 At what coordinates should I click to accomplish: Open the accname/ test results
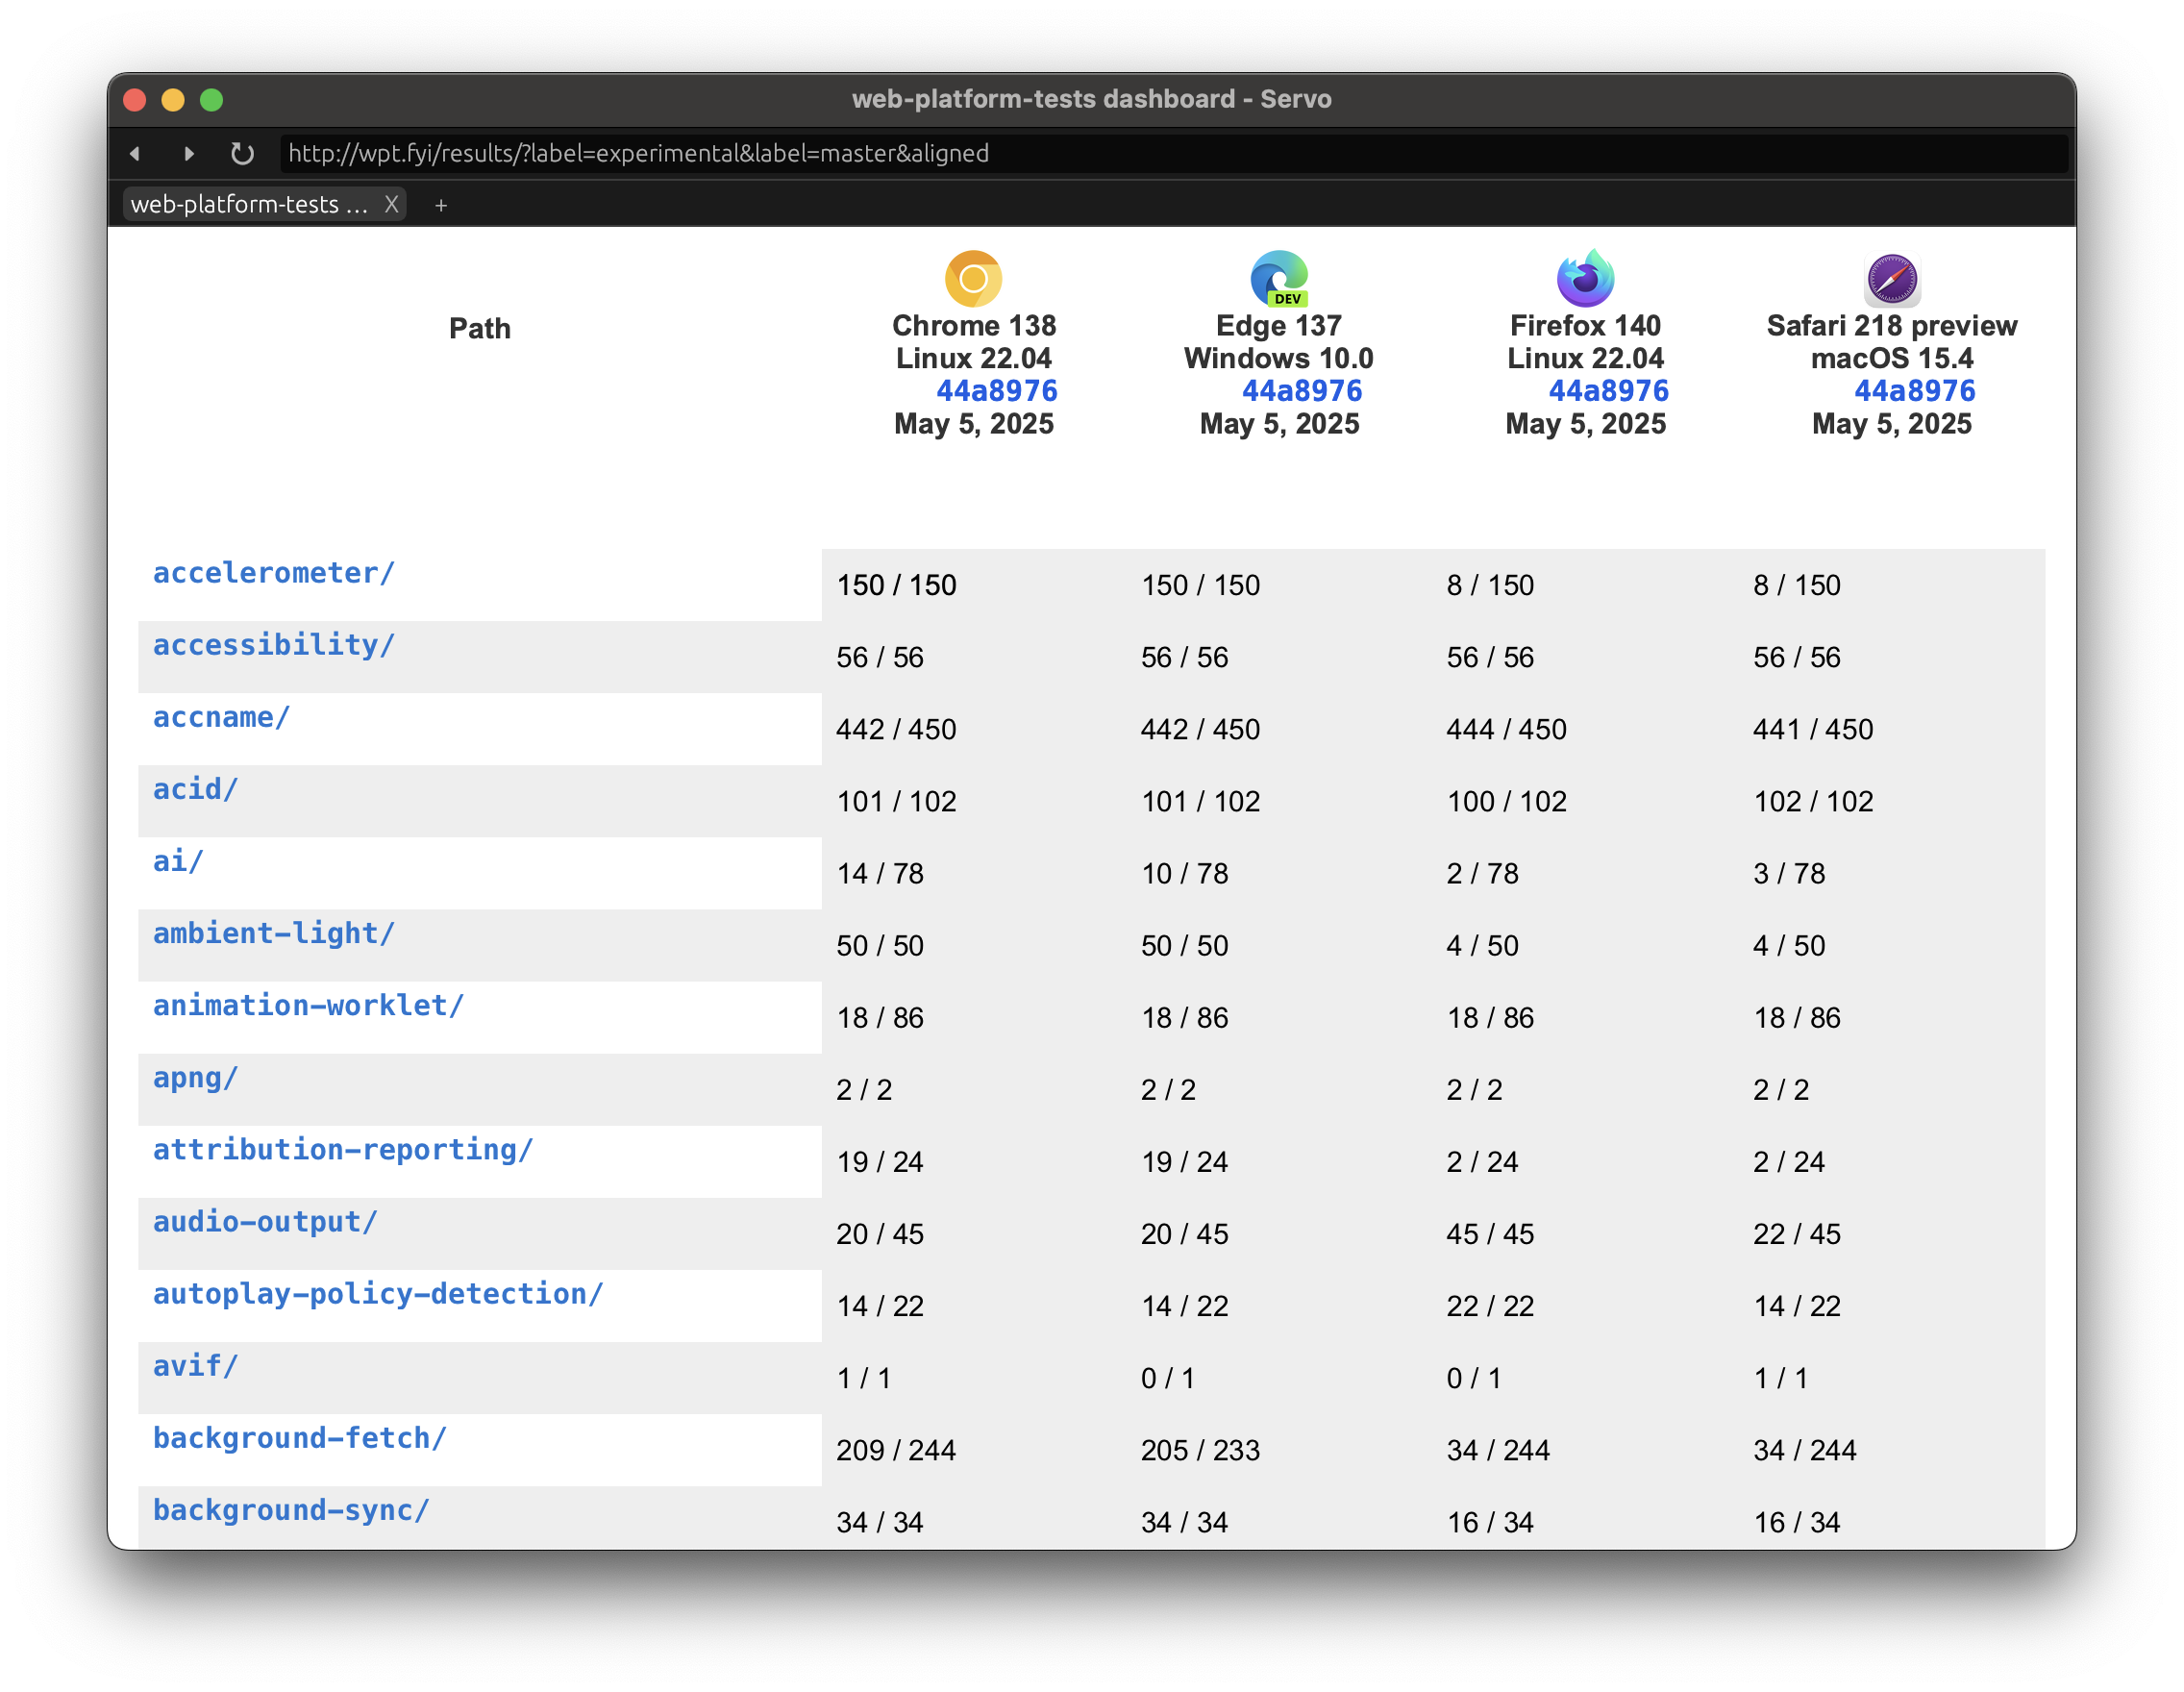point(220,717)
